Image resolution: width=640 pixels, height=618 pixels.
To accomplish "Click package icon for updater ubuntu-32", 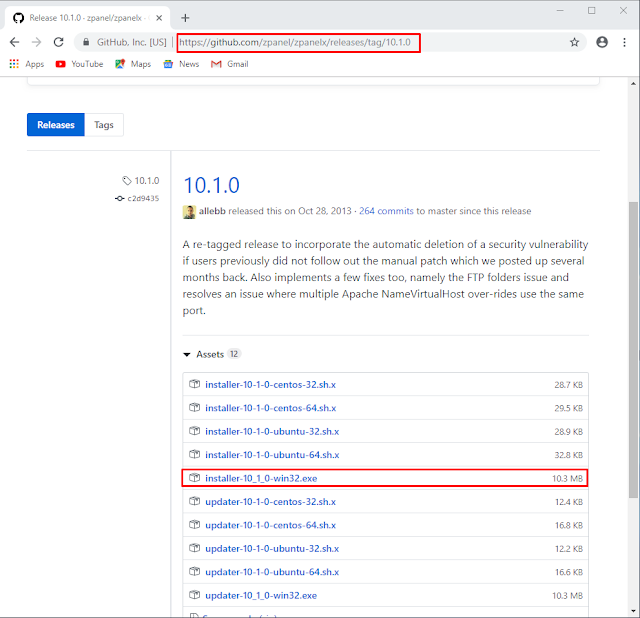I will 195,548.
